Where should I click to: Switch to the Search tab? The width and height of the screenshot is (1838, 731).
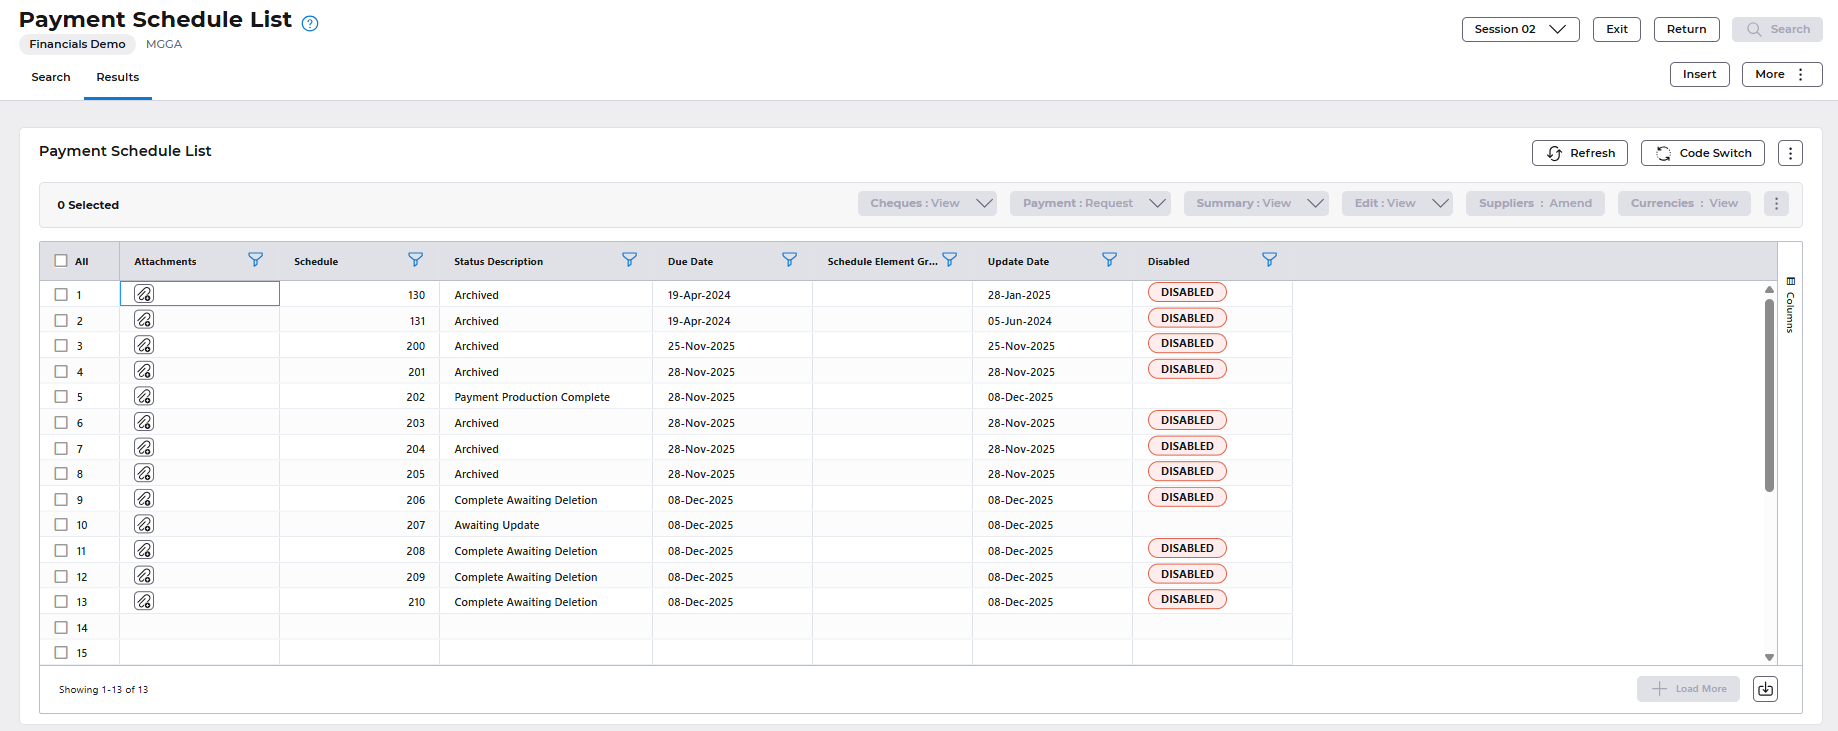[x=51, y=77]
